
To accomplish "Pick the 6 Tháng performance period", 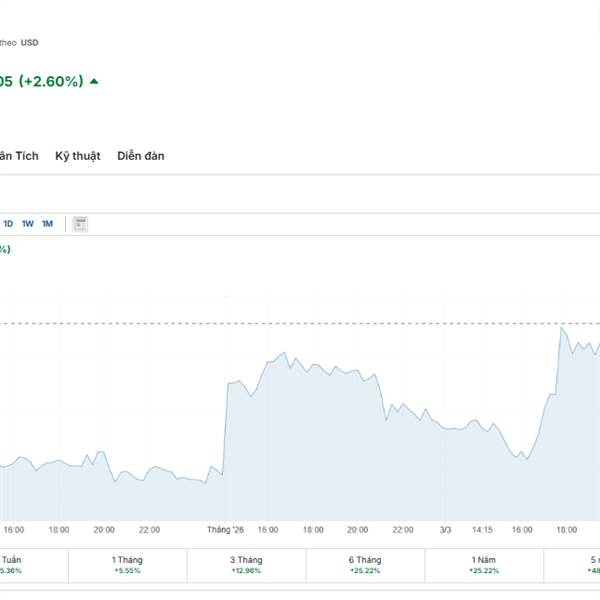I will click(365, 564).
